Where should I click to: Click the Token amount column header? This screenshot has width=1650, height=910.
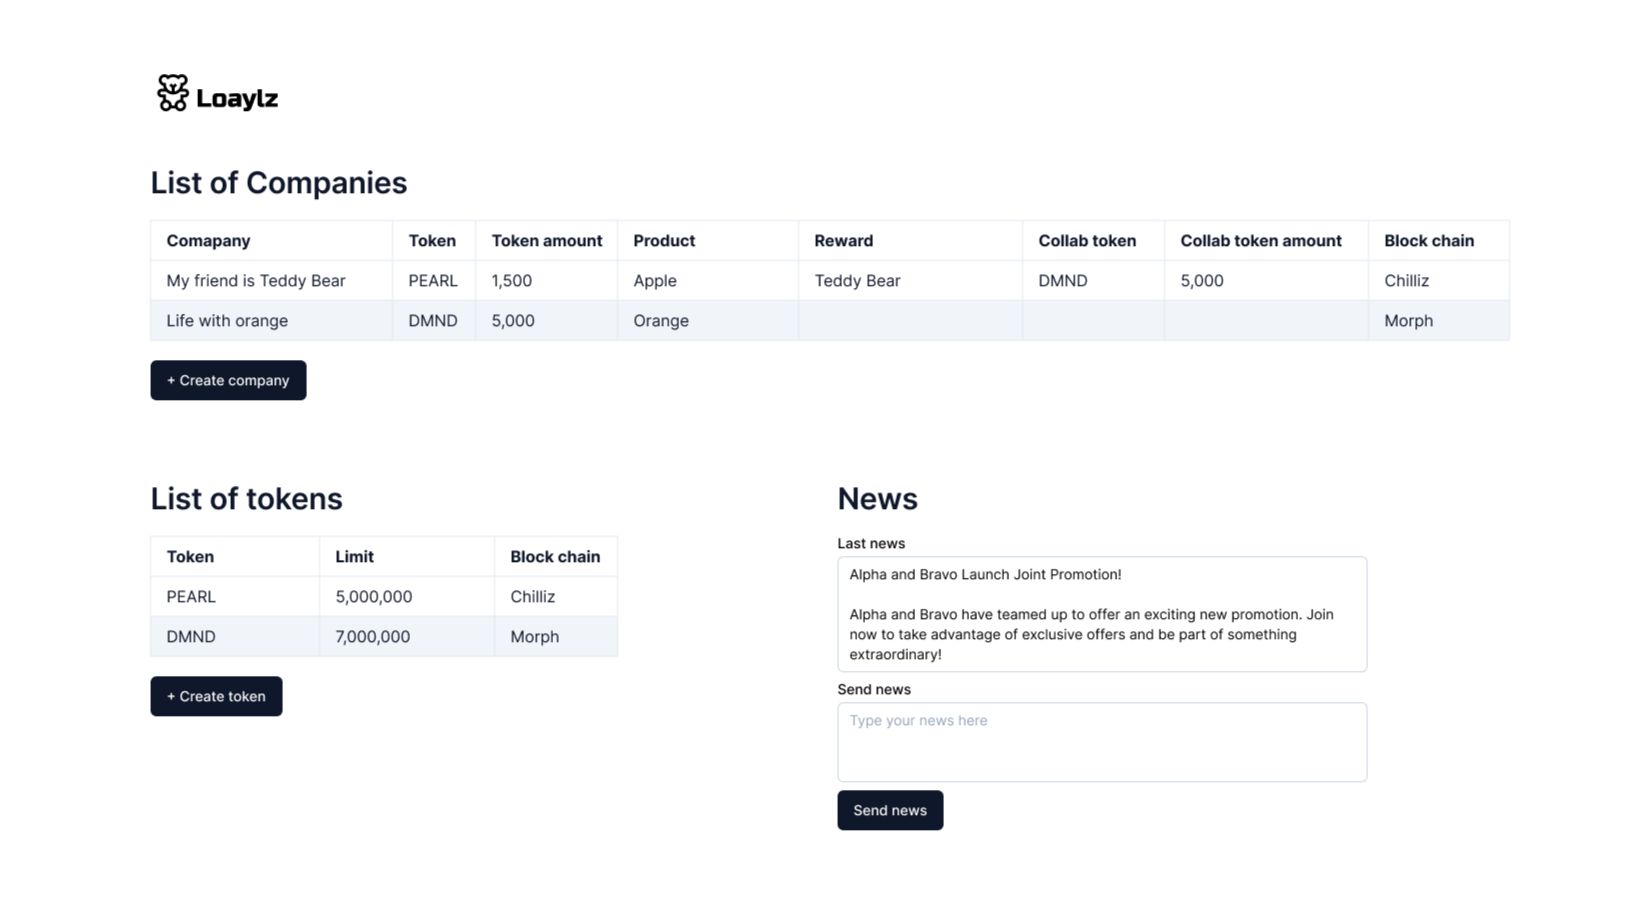pos(547,241)
